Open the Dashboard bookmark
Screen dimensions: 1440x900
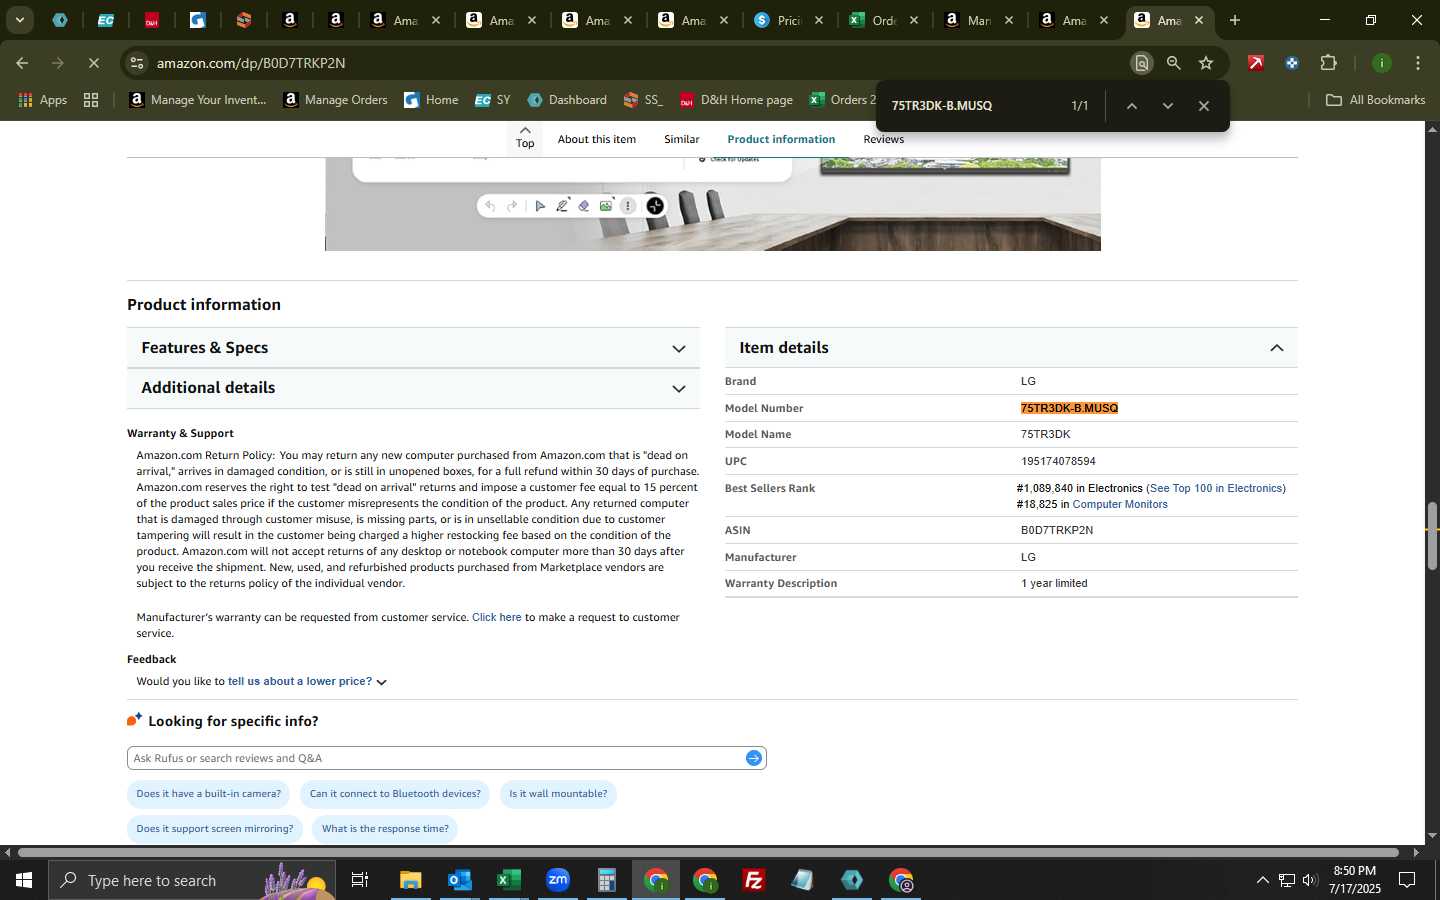567,100
